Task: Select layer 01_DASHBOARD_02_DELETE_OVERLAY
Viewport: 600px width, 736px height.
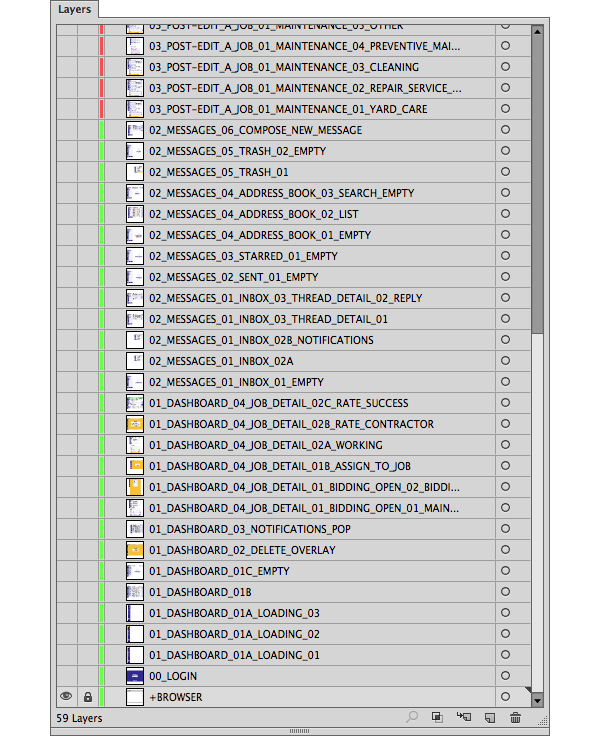Action: (x=242, y=550)
